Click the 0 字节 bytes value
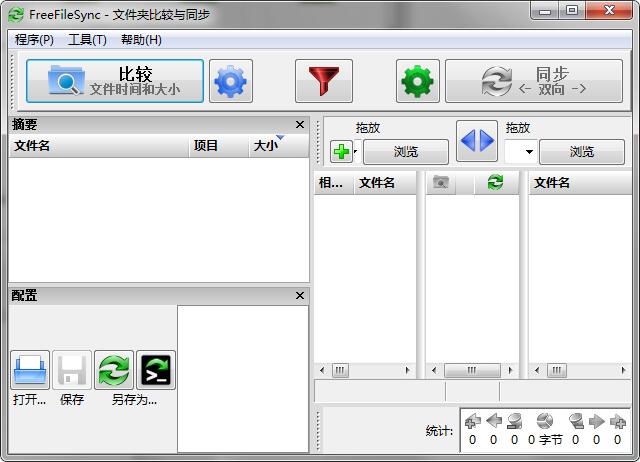The height and width of the screenshot is (462, 640). (545, 440)
